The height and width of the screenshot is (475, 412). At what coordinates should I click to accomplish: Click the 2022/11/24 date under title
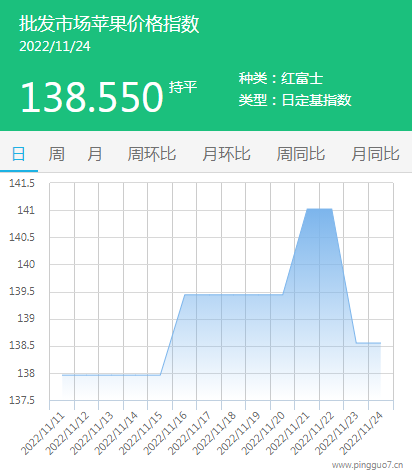[55, 46]
